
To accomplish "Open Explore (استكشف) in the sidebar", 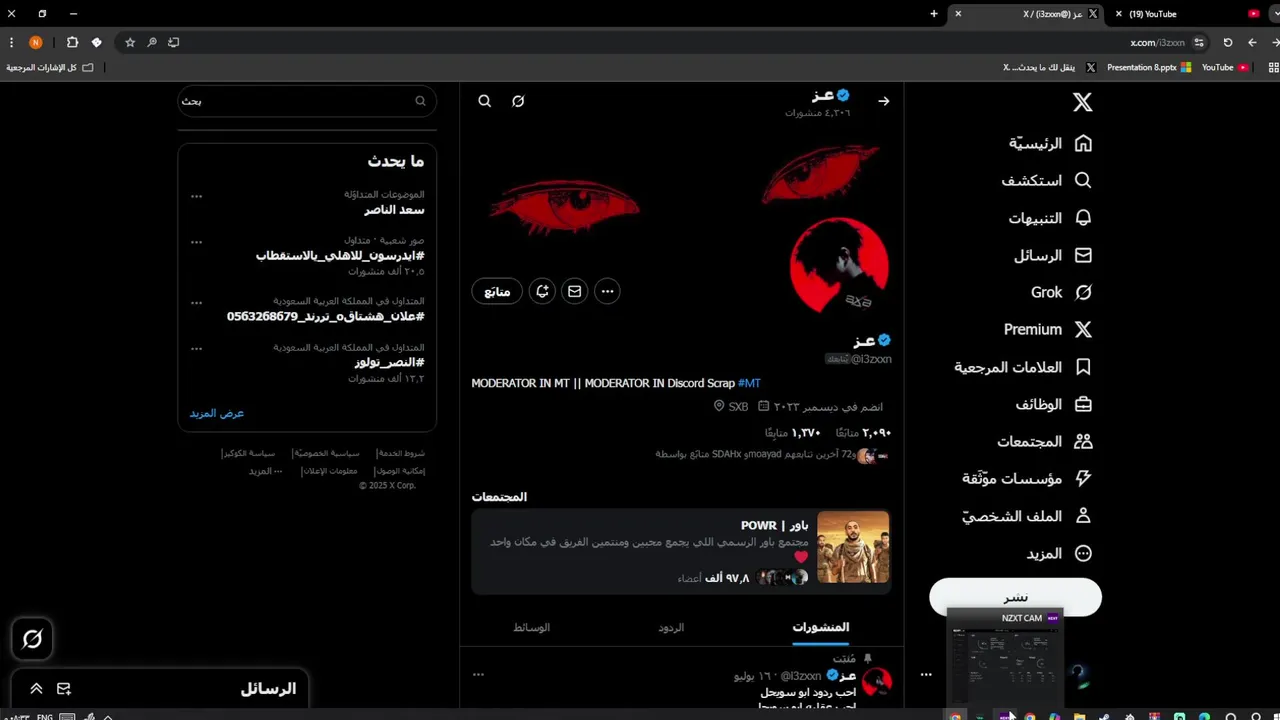I will (1046, 181).
